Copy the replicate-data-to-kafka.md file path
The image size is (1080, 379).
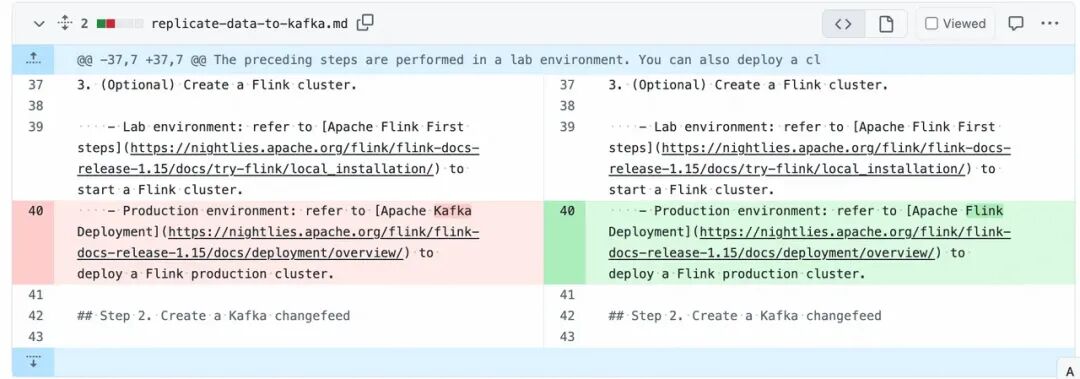pos(365,23)
